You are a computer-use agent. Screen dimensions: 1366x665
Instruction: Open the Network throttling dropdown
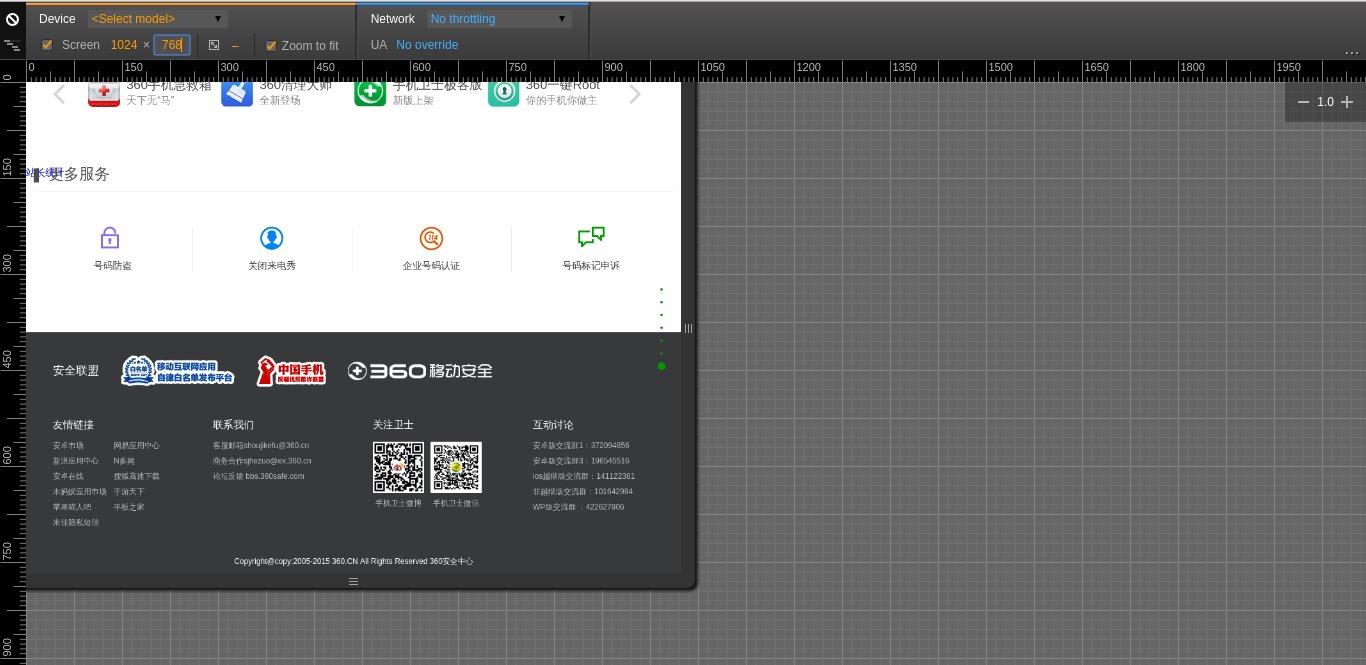click(x=499, y=19)
